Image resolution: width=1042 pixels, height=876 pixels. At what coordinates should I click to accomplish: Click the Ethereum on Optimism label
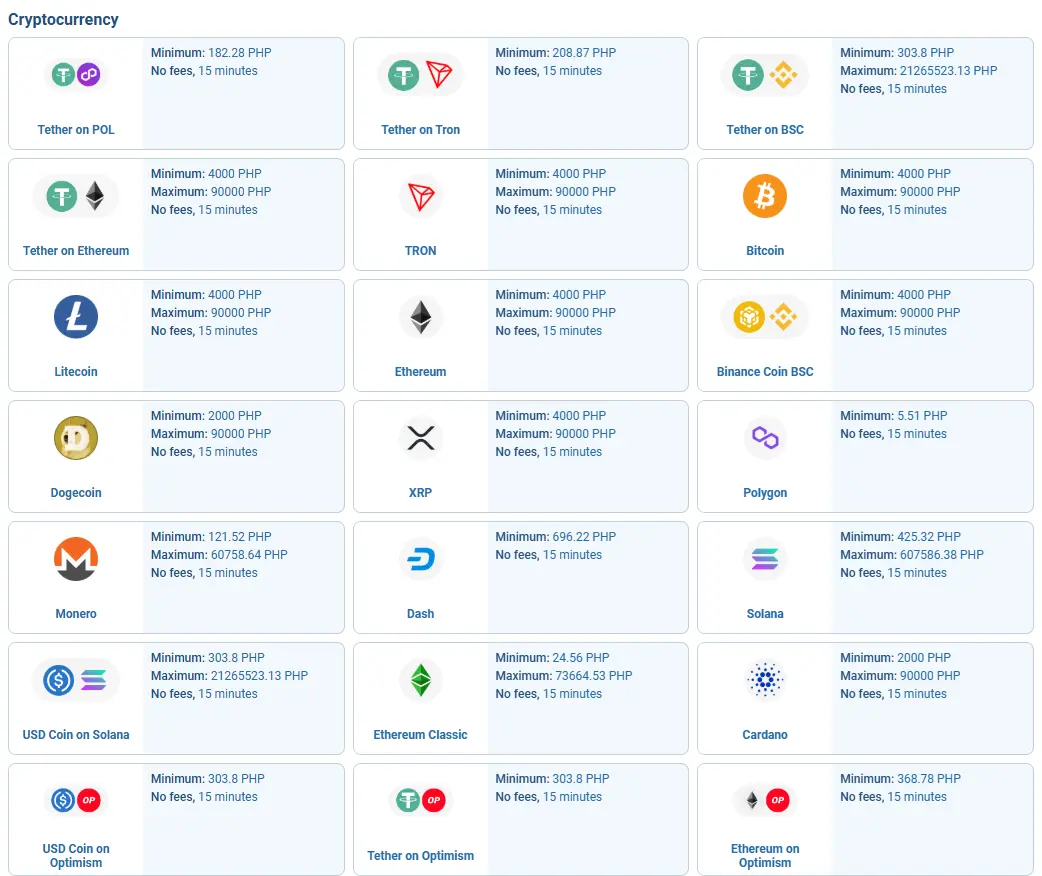click(x=765, y=856)
